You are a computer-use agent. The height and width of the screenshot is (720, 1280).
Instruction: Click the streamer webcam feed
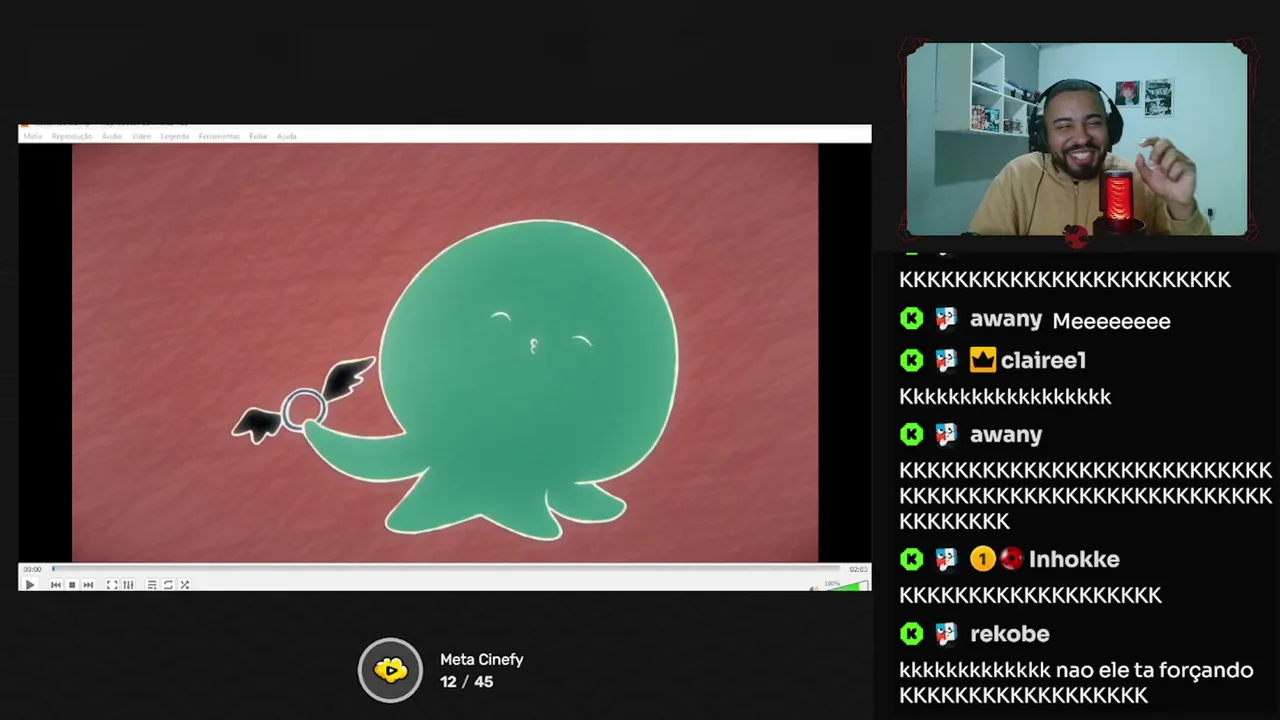pos(1077,139)
